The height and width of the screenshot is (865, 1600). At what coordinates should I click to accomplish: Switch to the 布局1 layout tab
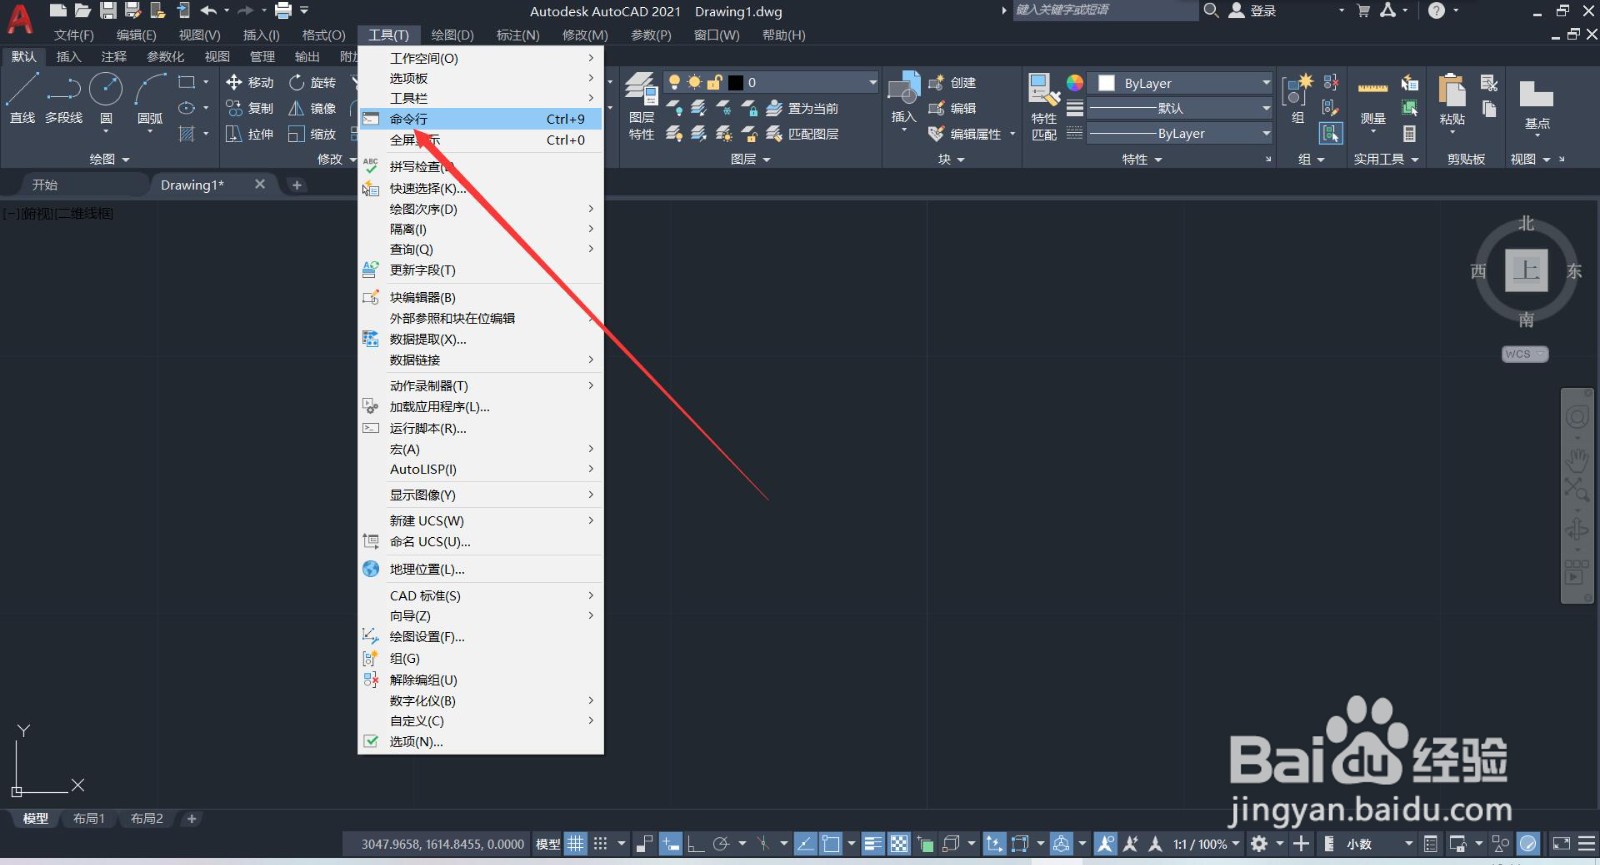click(x=89, y=818)
